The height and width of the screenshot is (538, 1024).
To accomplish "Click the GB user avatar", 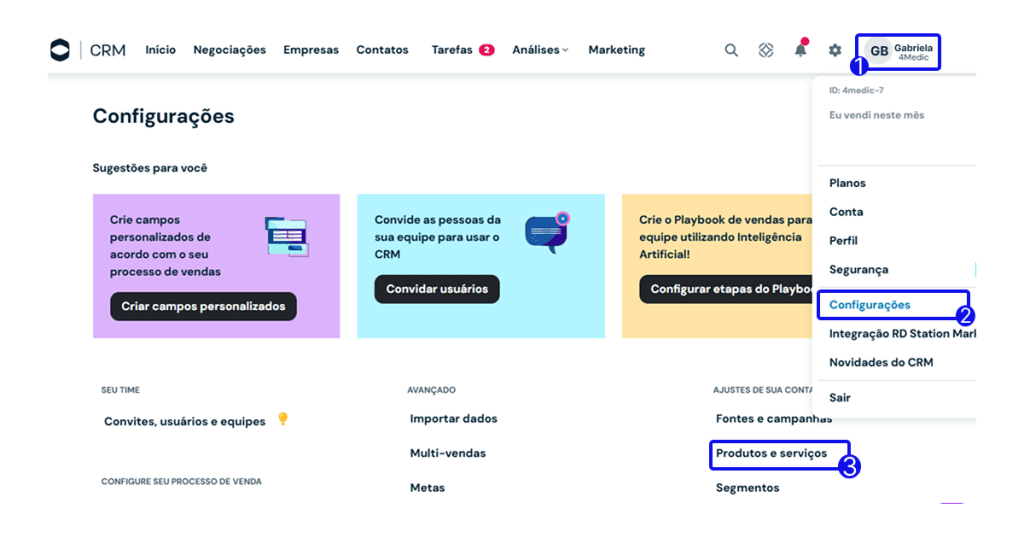I will point(879,51).
